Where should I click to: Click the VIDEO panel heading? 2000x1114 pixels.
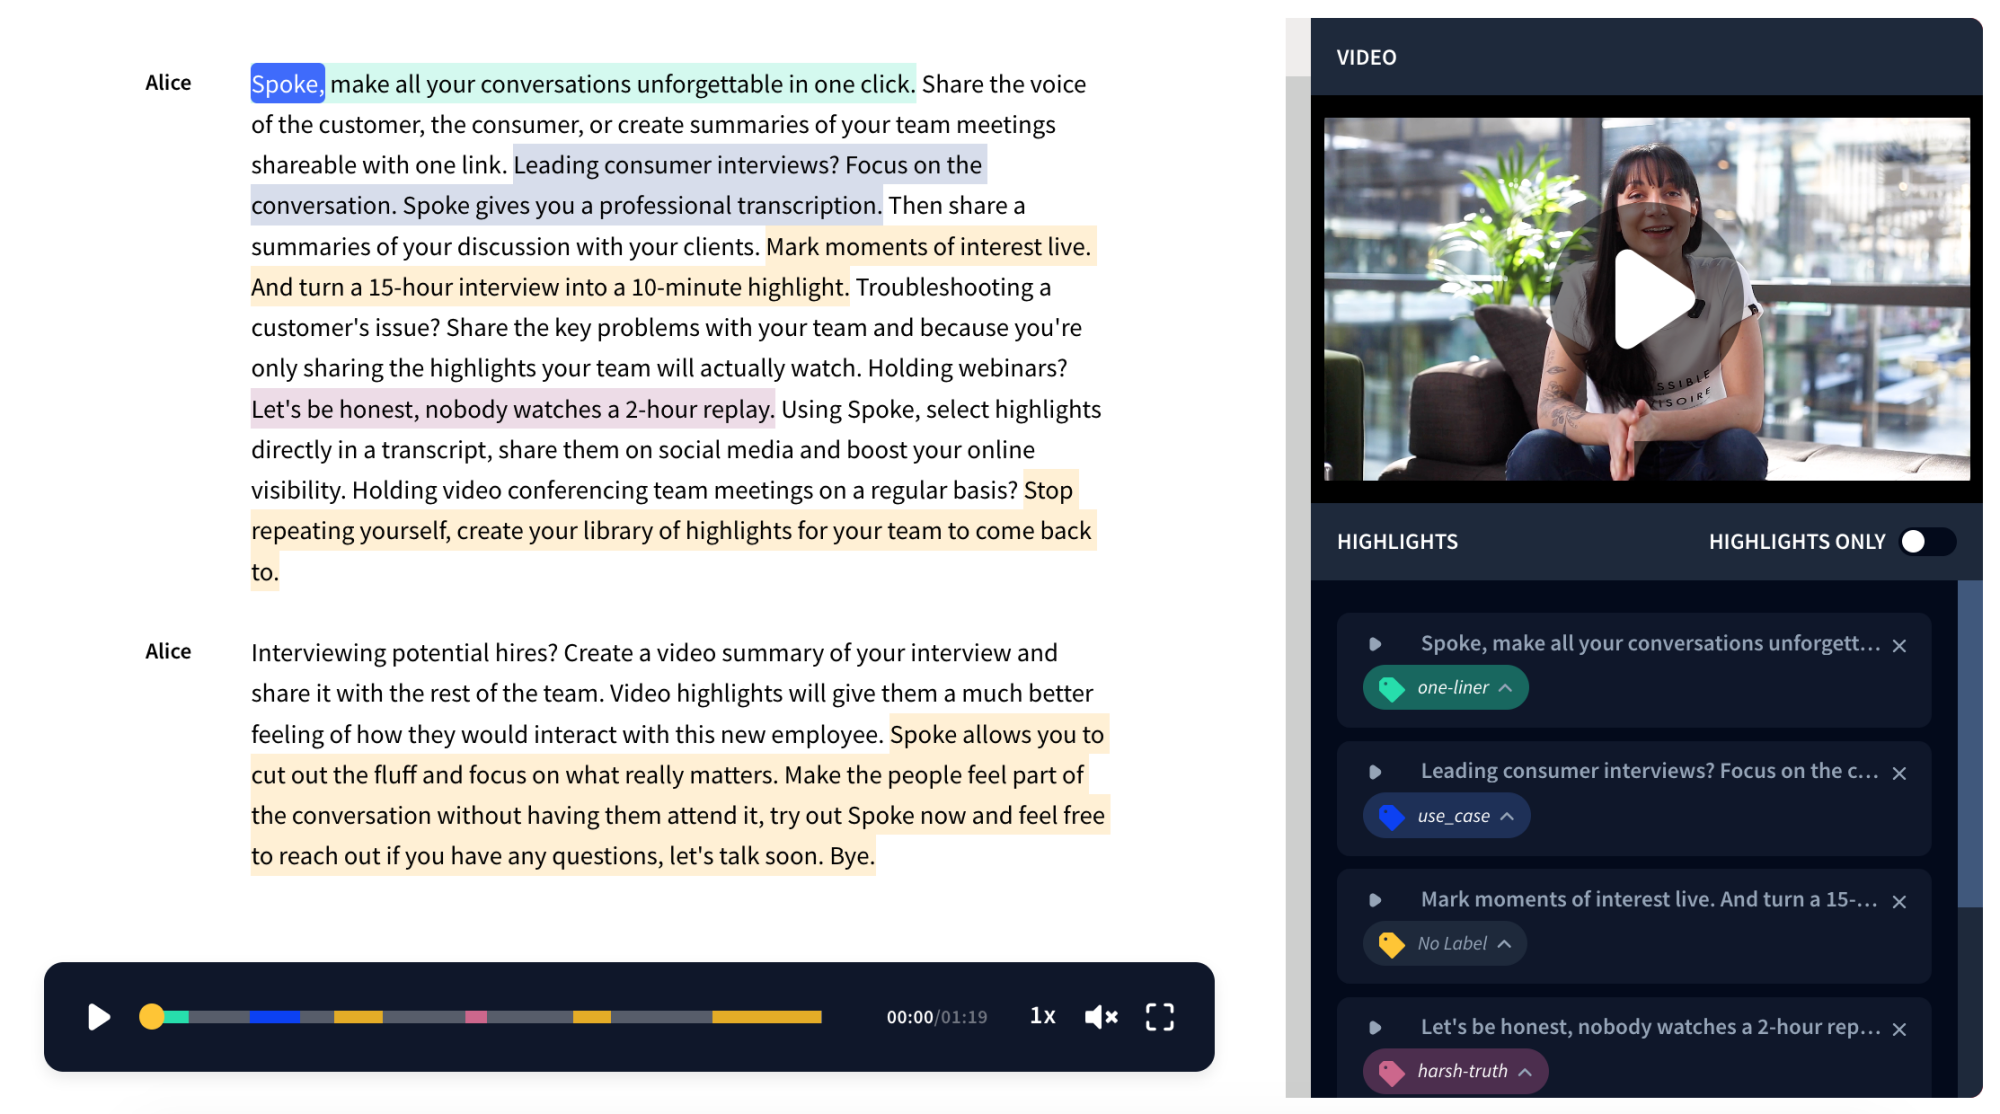(1366, 57)
